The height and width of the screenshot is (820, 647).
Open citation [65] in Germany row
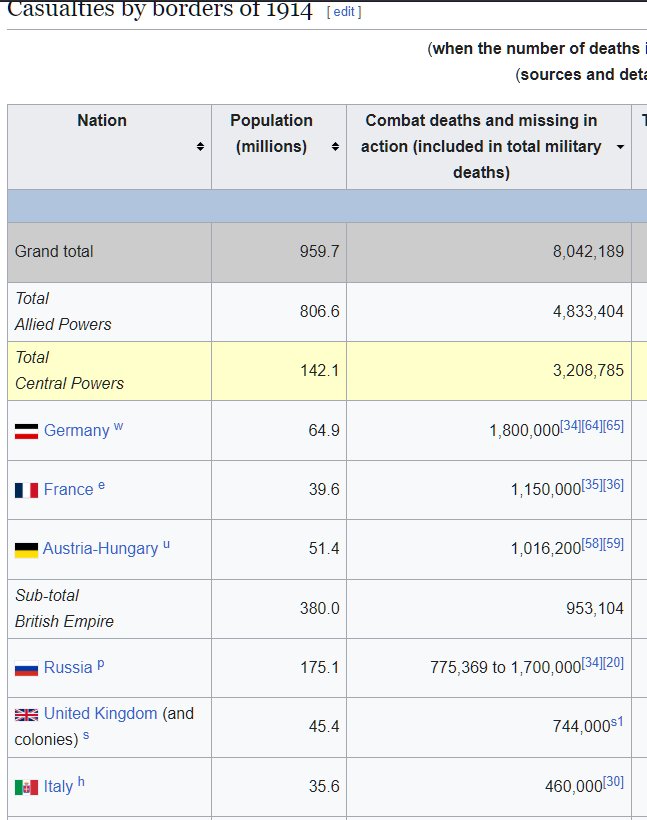[x=614, y=426]
